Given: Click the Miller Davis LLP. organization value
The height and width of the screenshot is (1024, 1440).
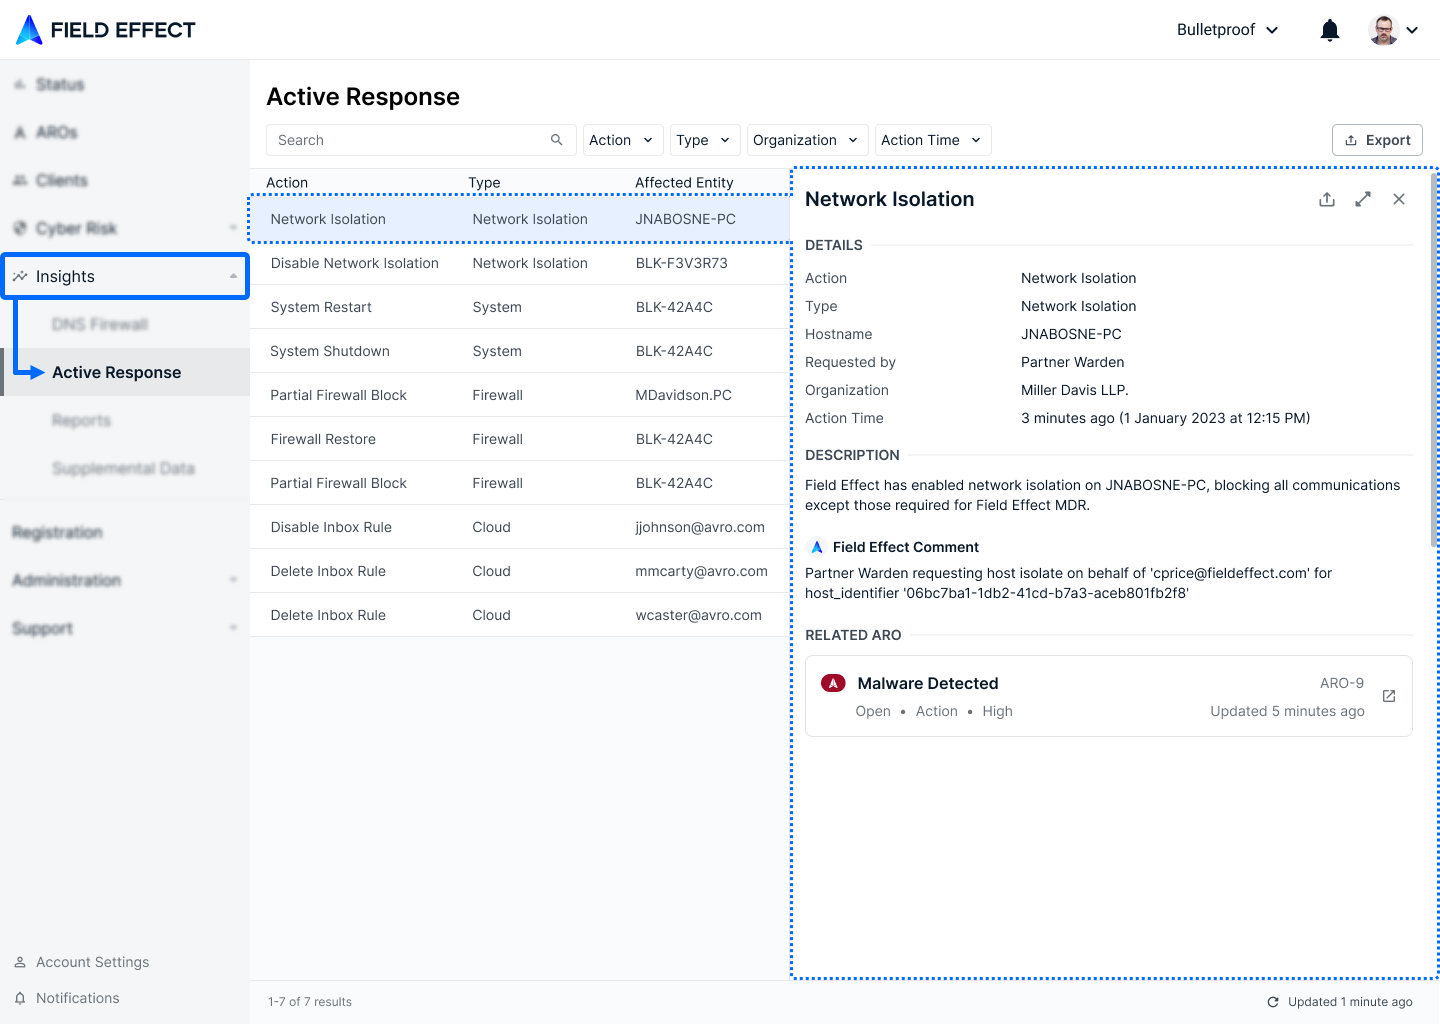Looking at the screenshot, I should [x=1075, y=390].
